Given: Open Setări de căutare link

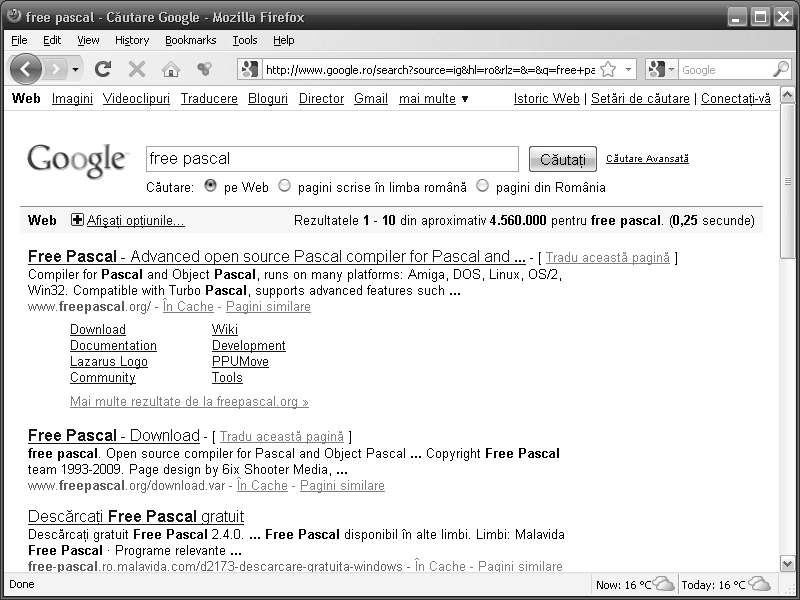Looking at the screenshot, I should (640, 98).
